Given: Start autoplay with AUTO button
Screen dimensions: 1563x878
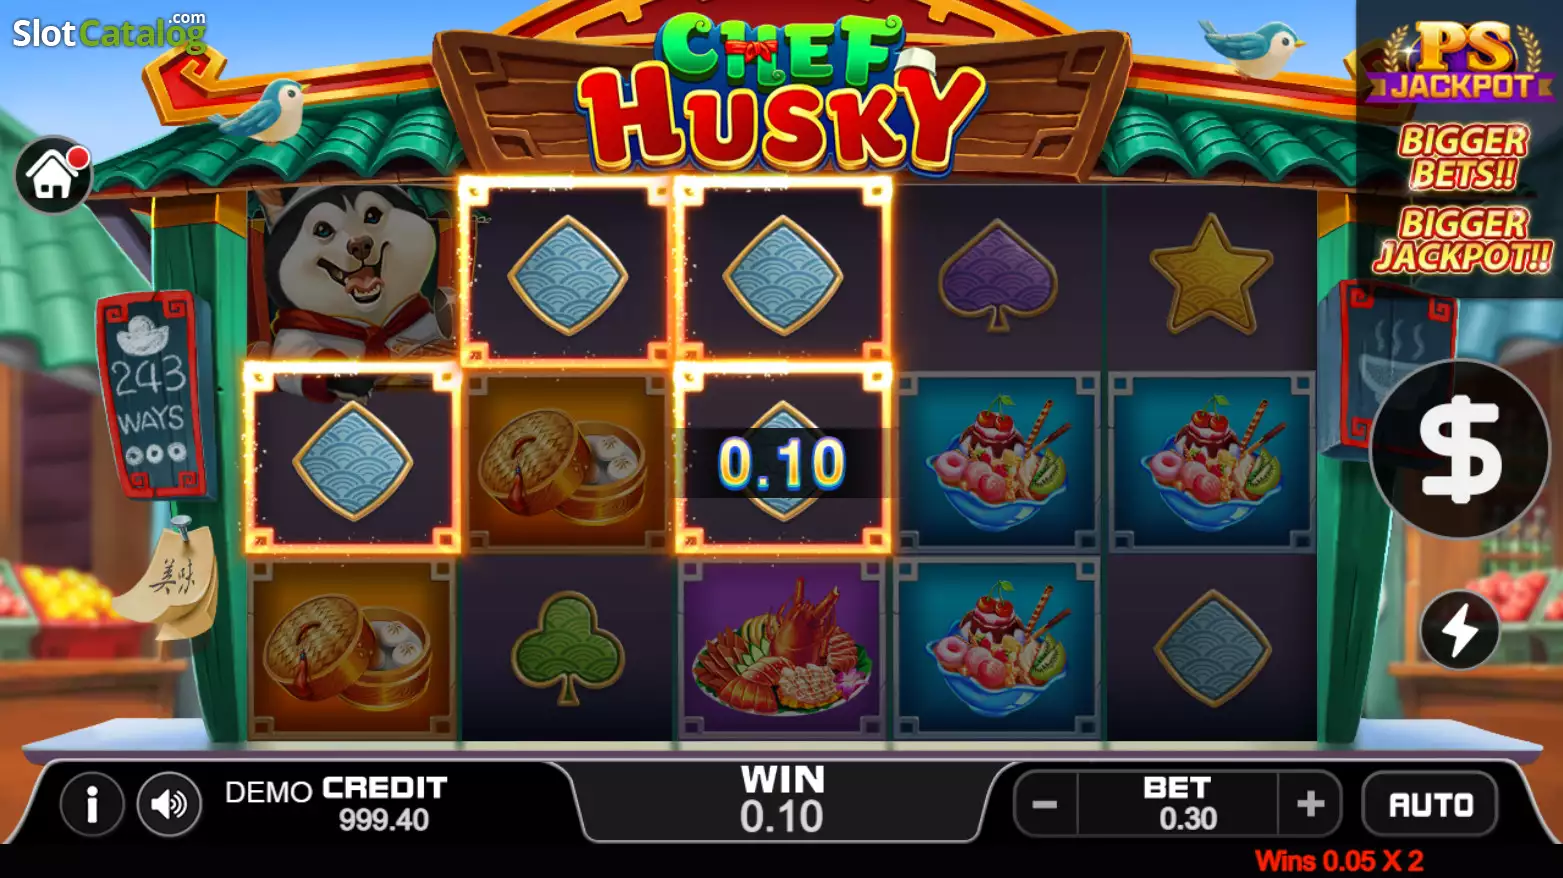Looking at the screenshot, I should [x=1430, y=804].
